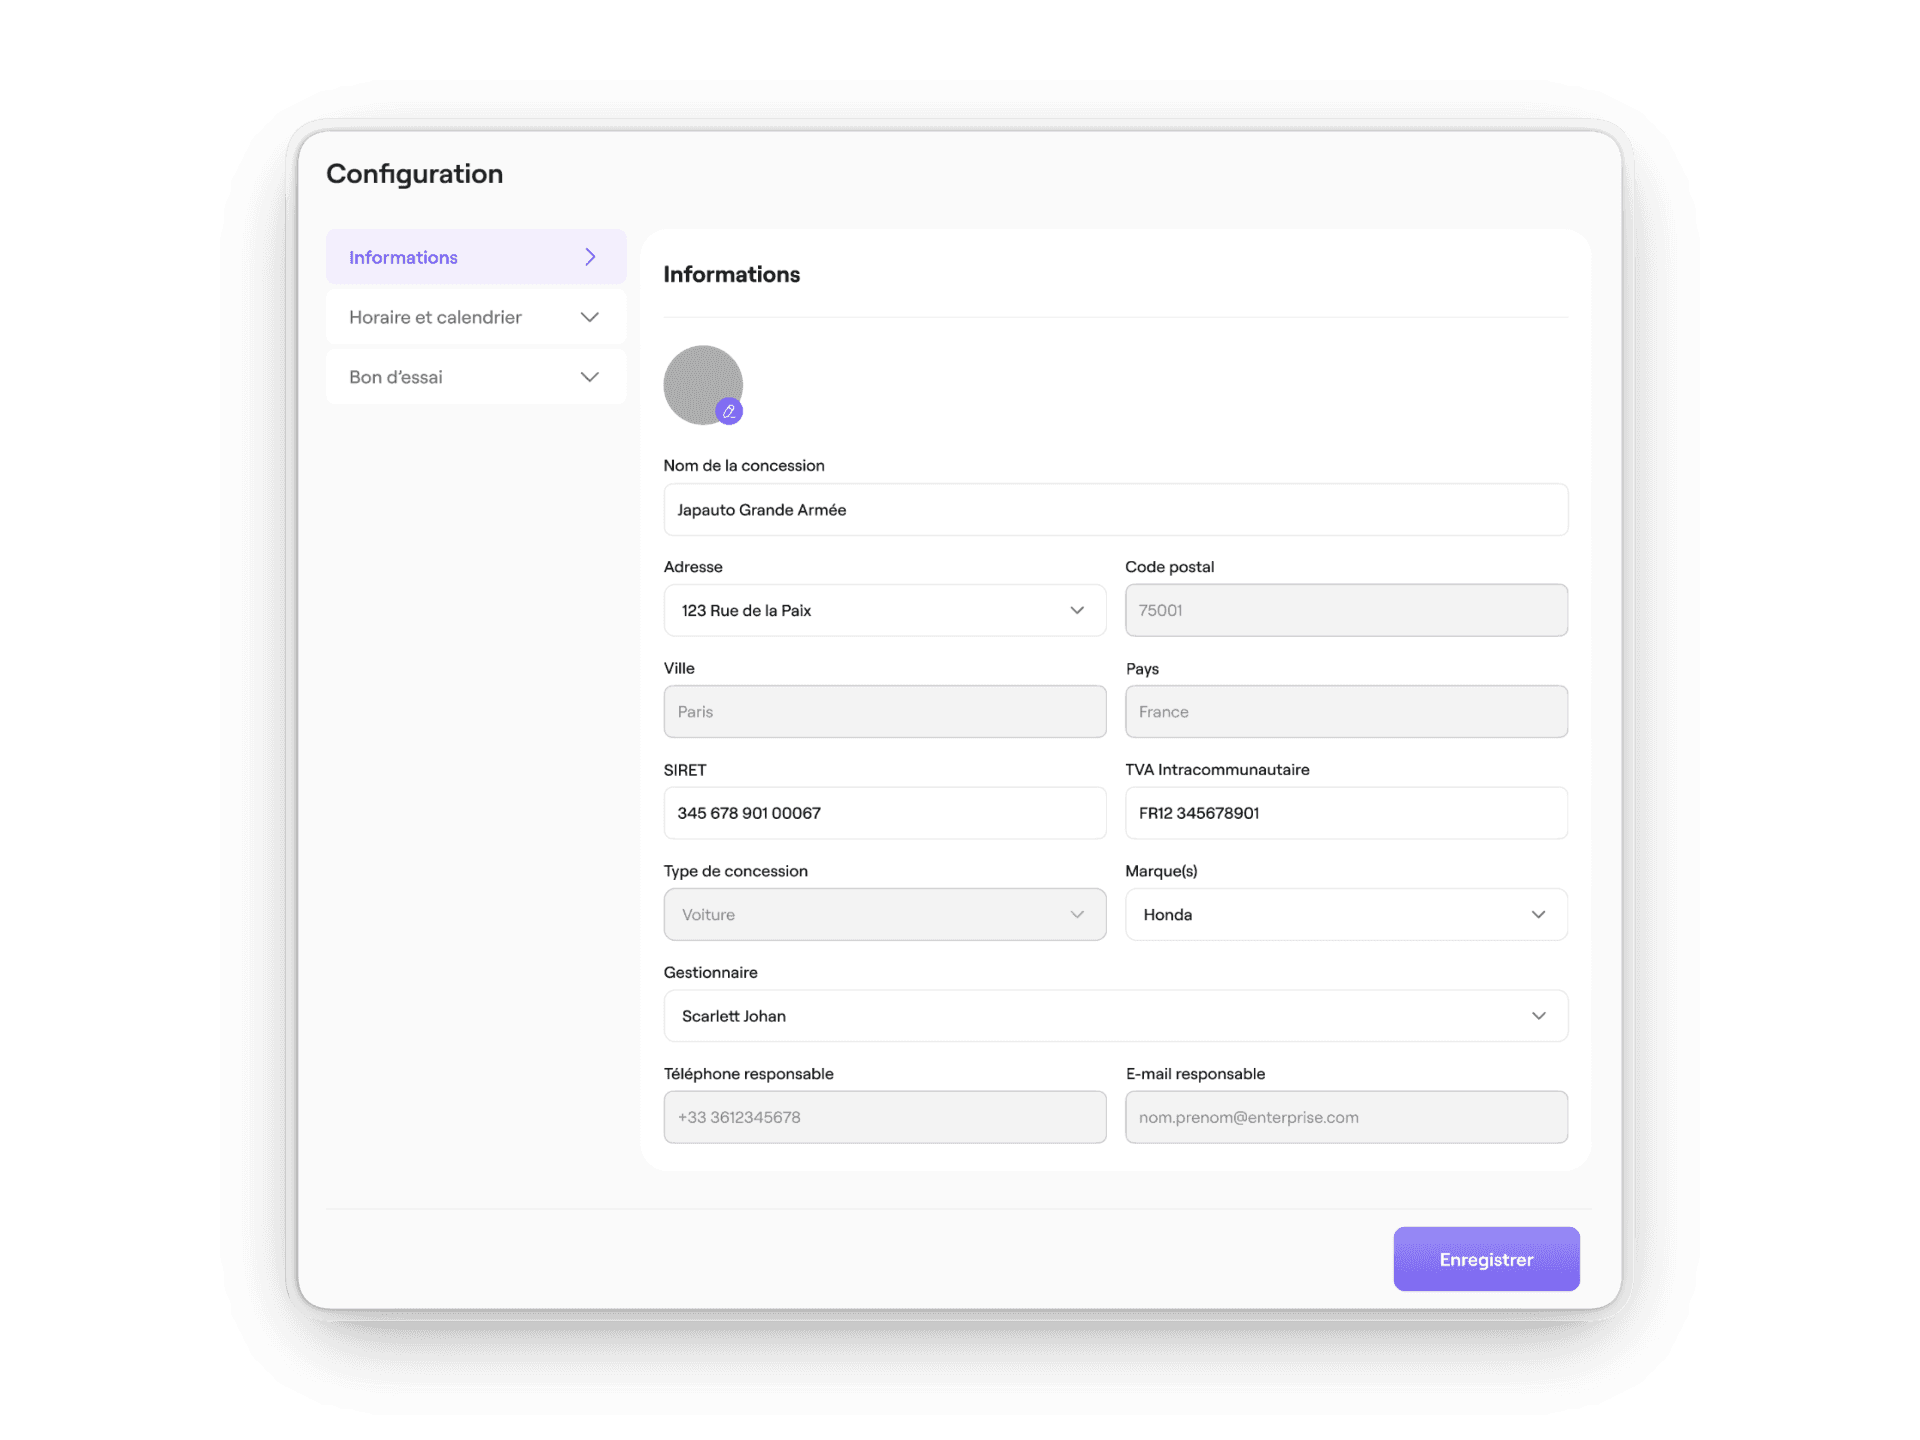This screenshot has width=1920, height=1440.
Task: Click the Code postal field
Action: pos(1345,610)
